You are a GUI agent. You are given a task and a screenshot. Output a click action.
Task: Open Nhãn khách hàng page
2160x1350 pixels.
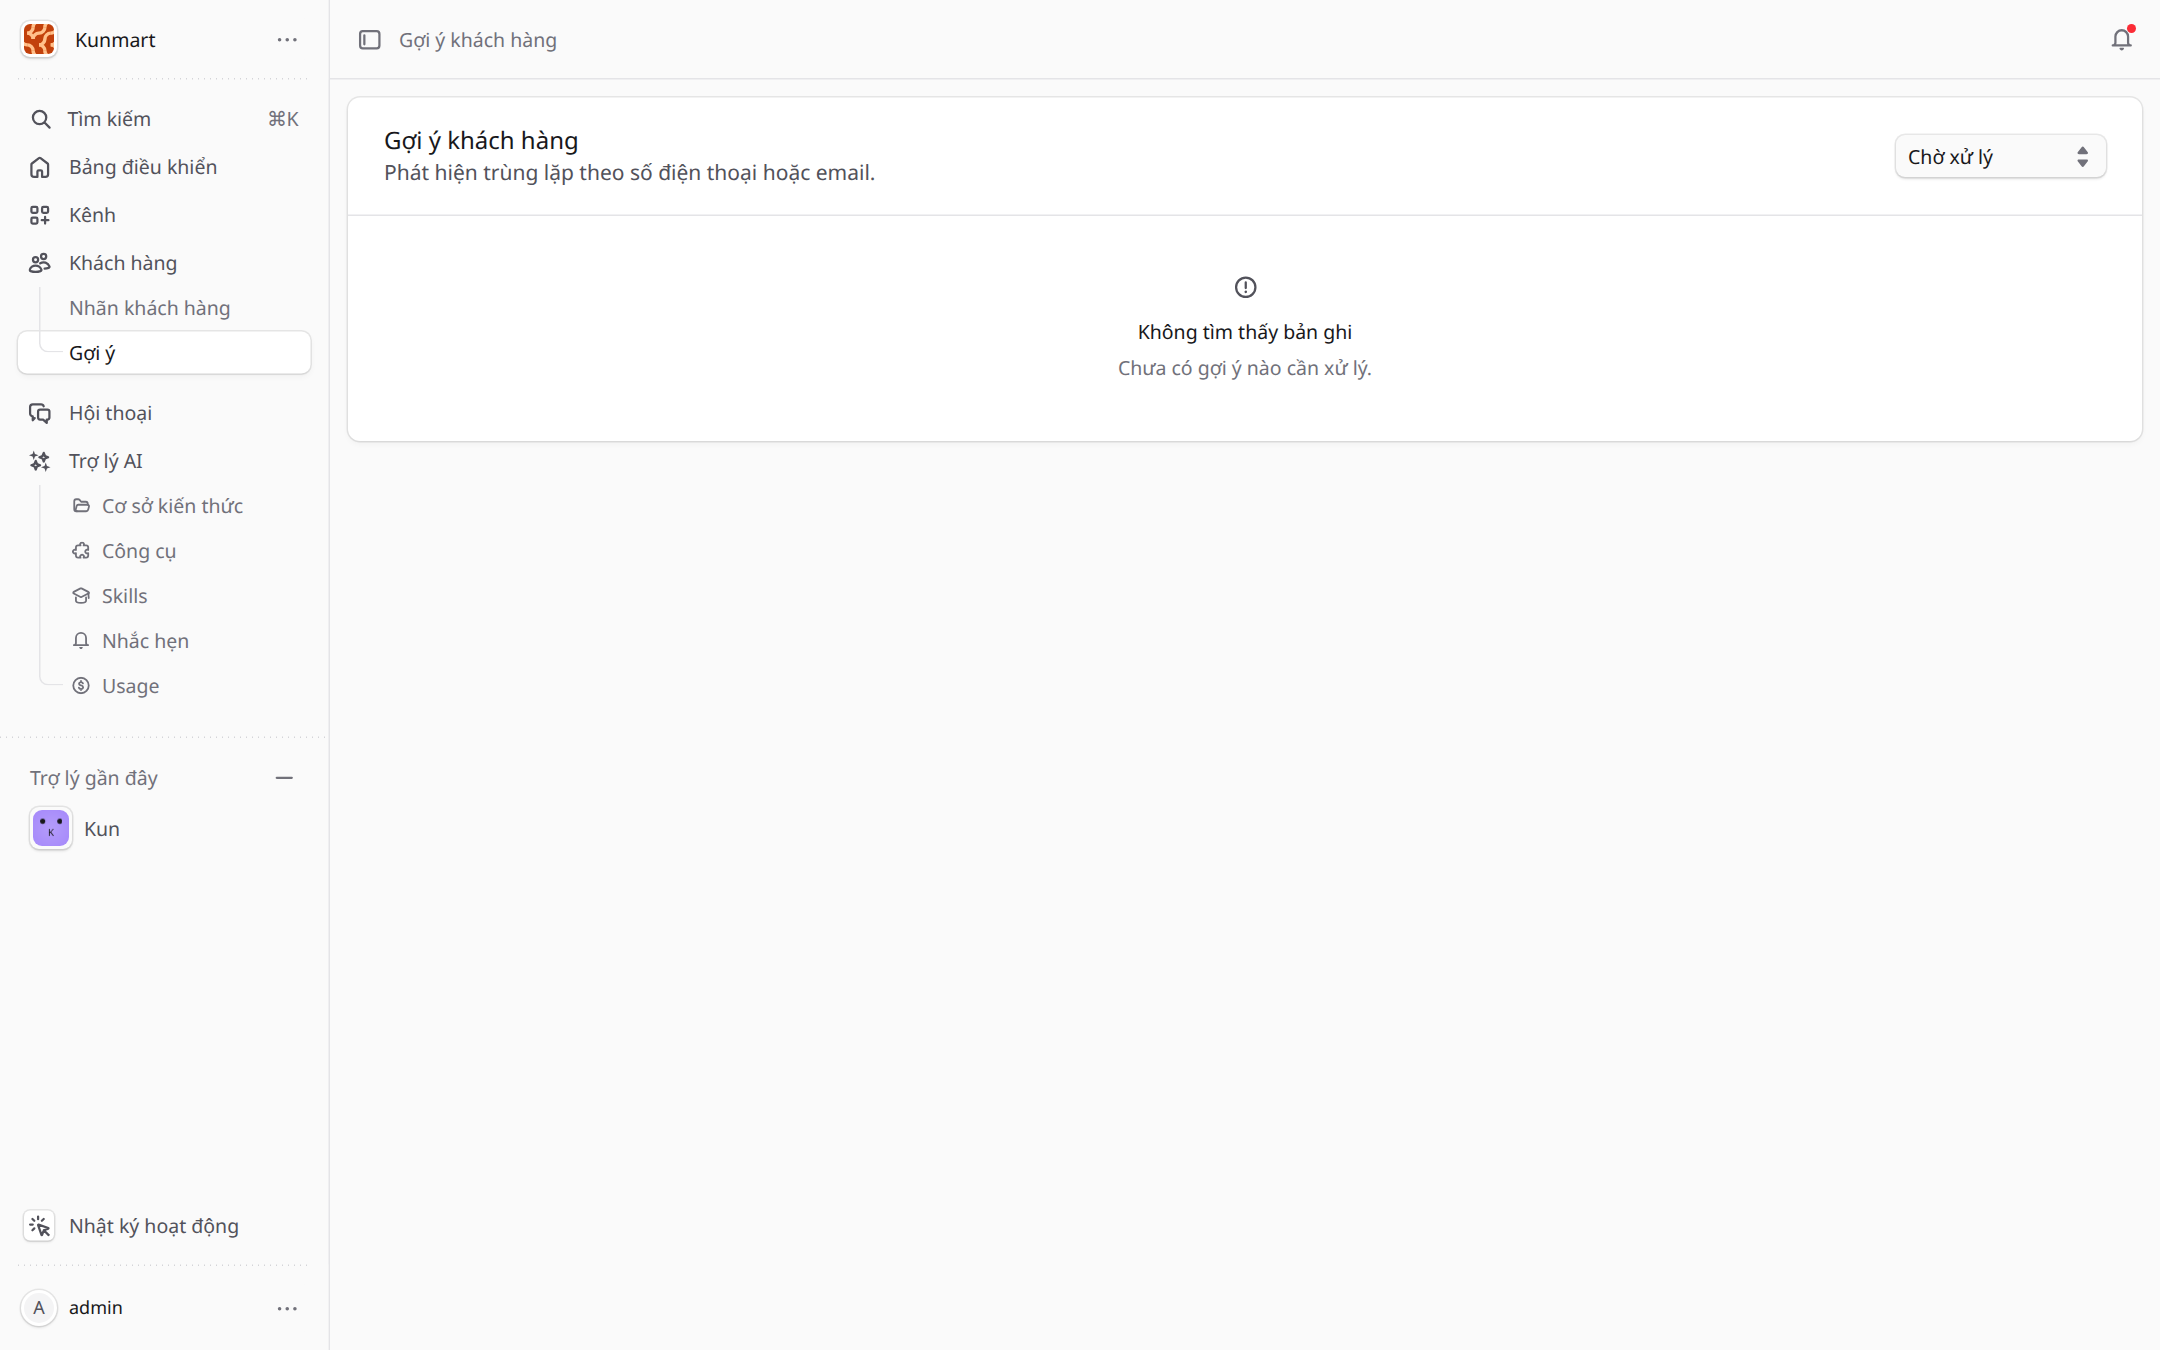(149, 308)
